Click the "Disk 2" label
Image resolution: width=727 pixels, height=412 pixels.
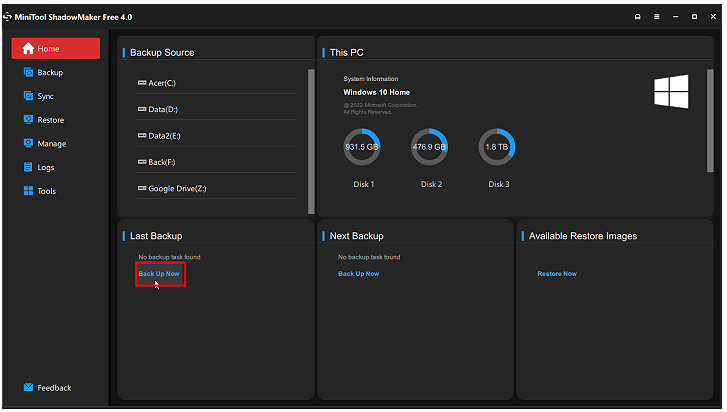click(431, 184)
